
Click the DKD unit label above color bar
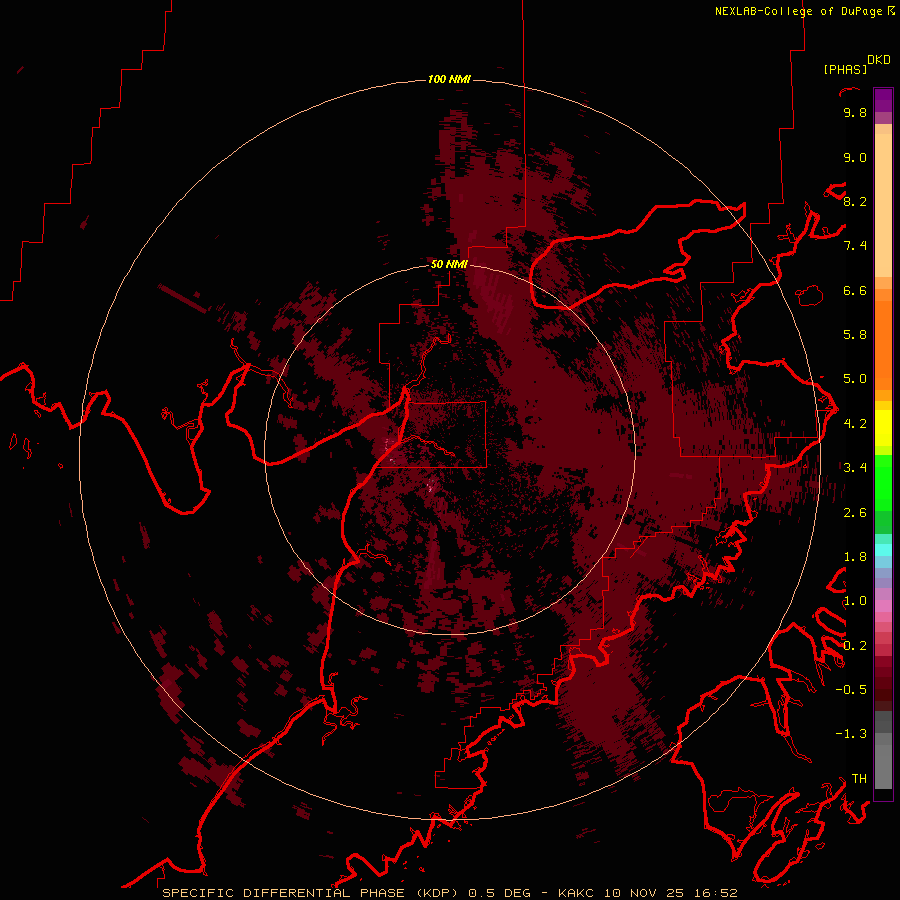coord(879,60)
